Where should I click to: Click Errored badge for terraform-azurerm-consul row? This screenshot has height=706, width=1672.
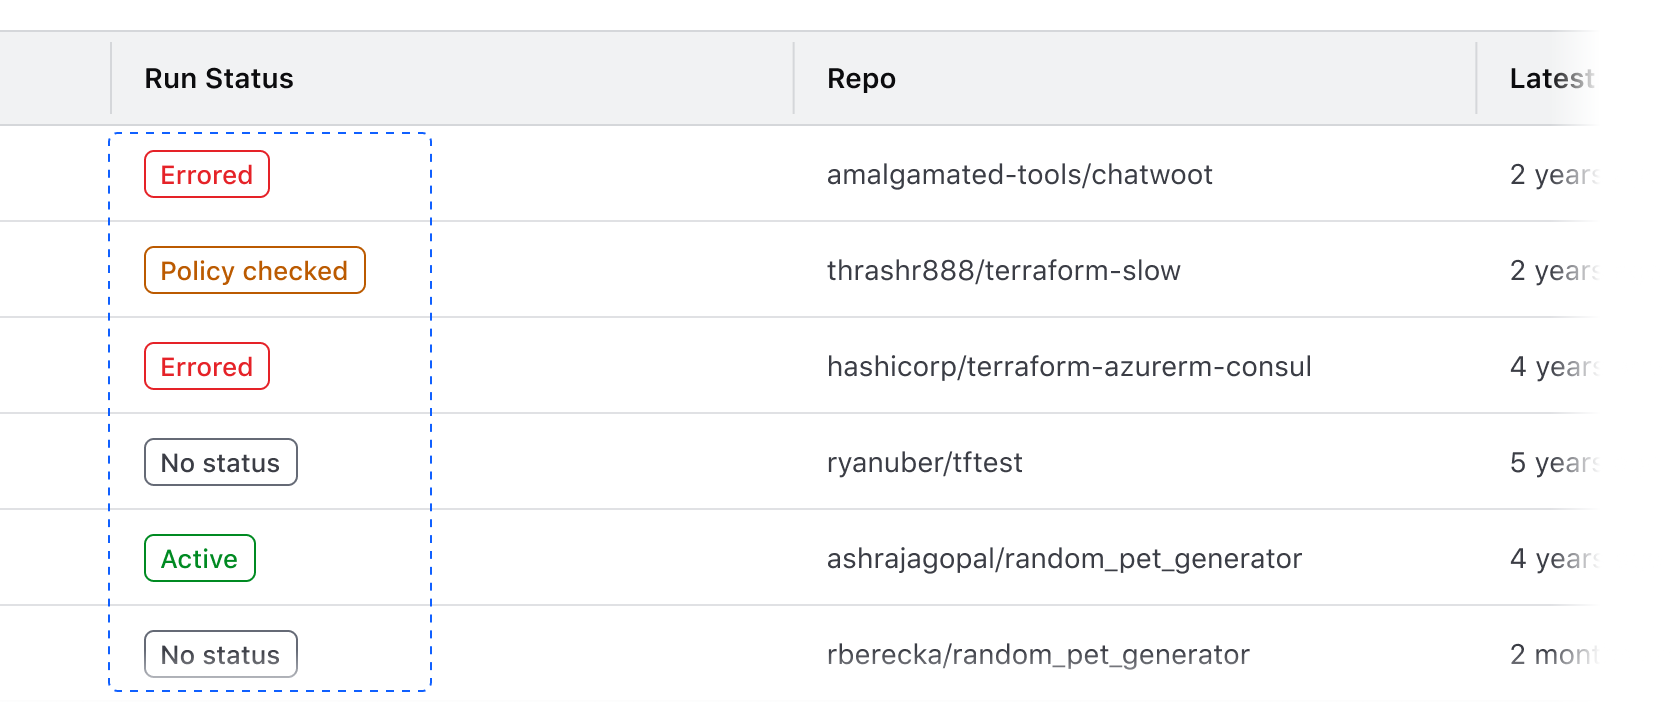click(x=207, y=367)
